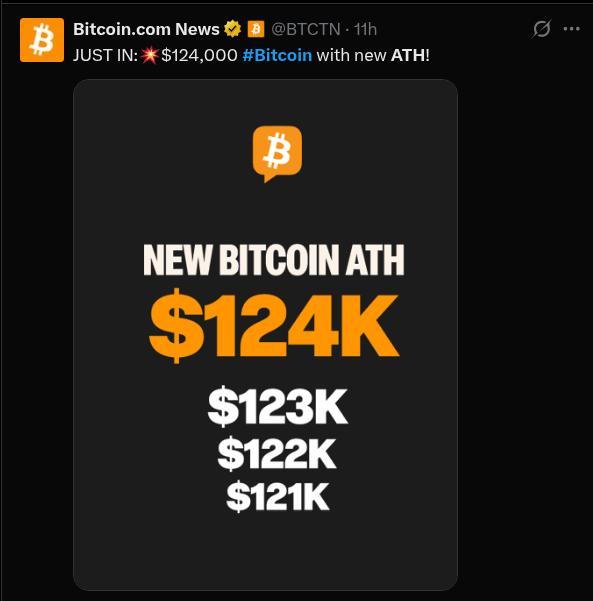Click the $123K line in the image

coord(278,406)
